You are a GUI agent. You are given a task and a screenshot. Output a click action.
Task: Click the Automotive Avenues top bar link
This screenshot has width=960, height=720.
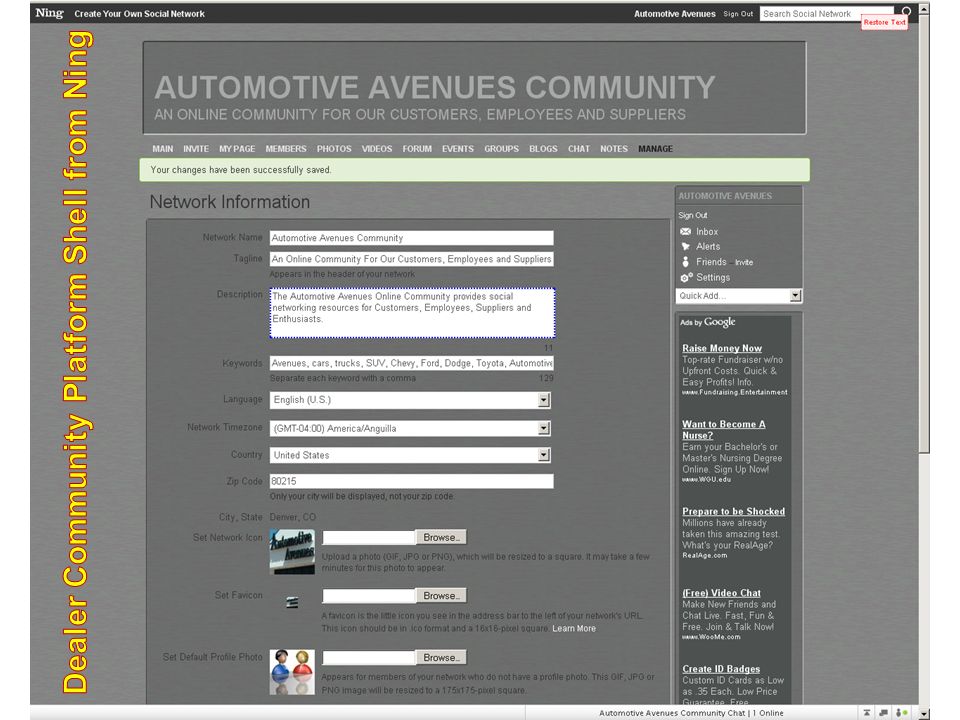[675, 13]
